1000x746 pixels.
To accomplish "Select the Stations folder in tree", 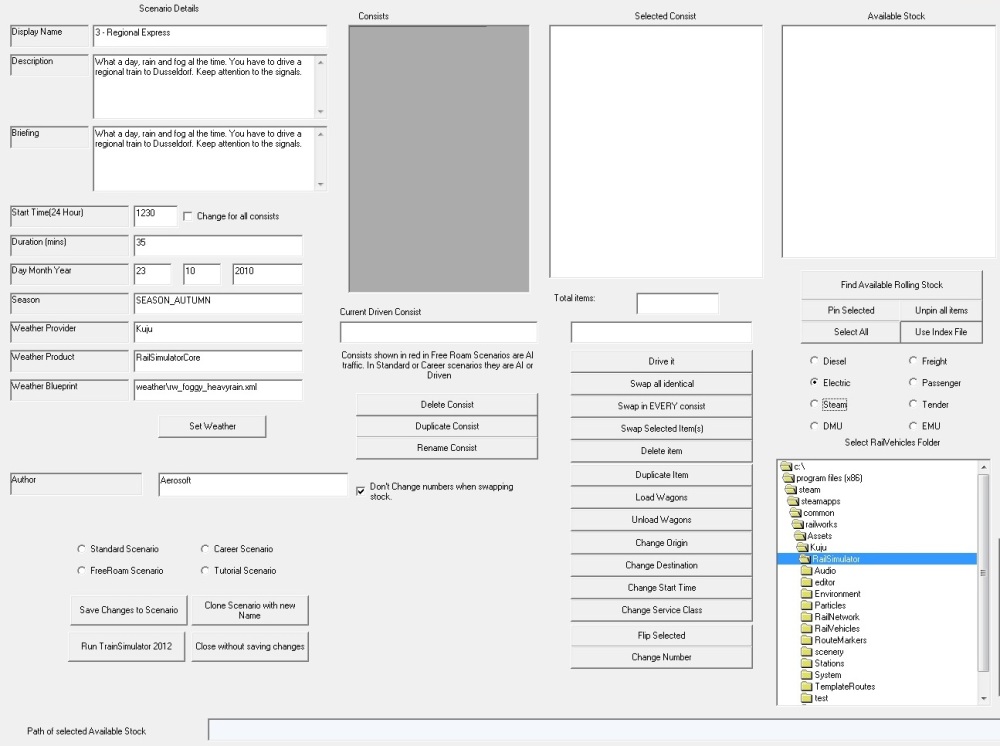I will 829,663.
